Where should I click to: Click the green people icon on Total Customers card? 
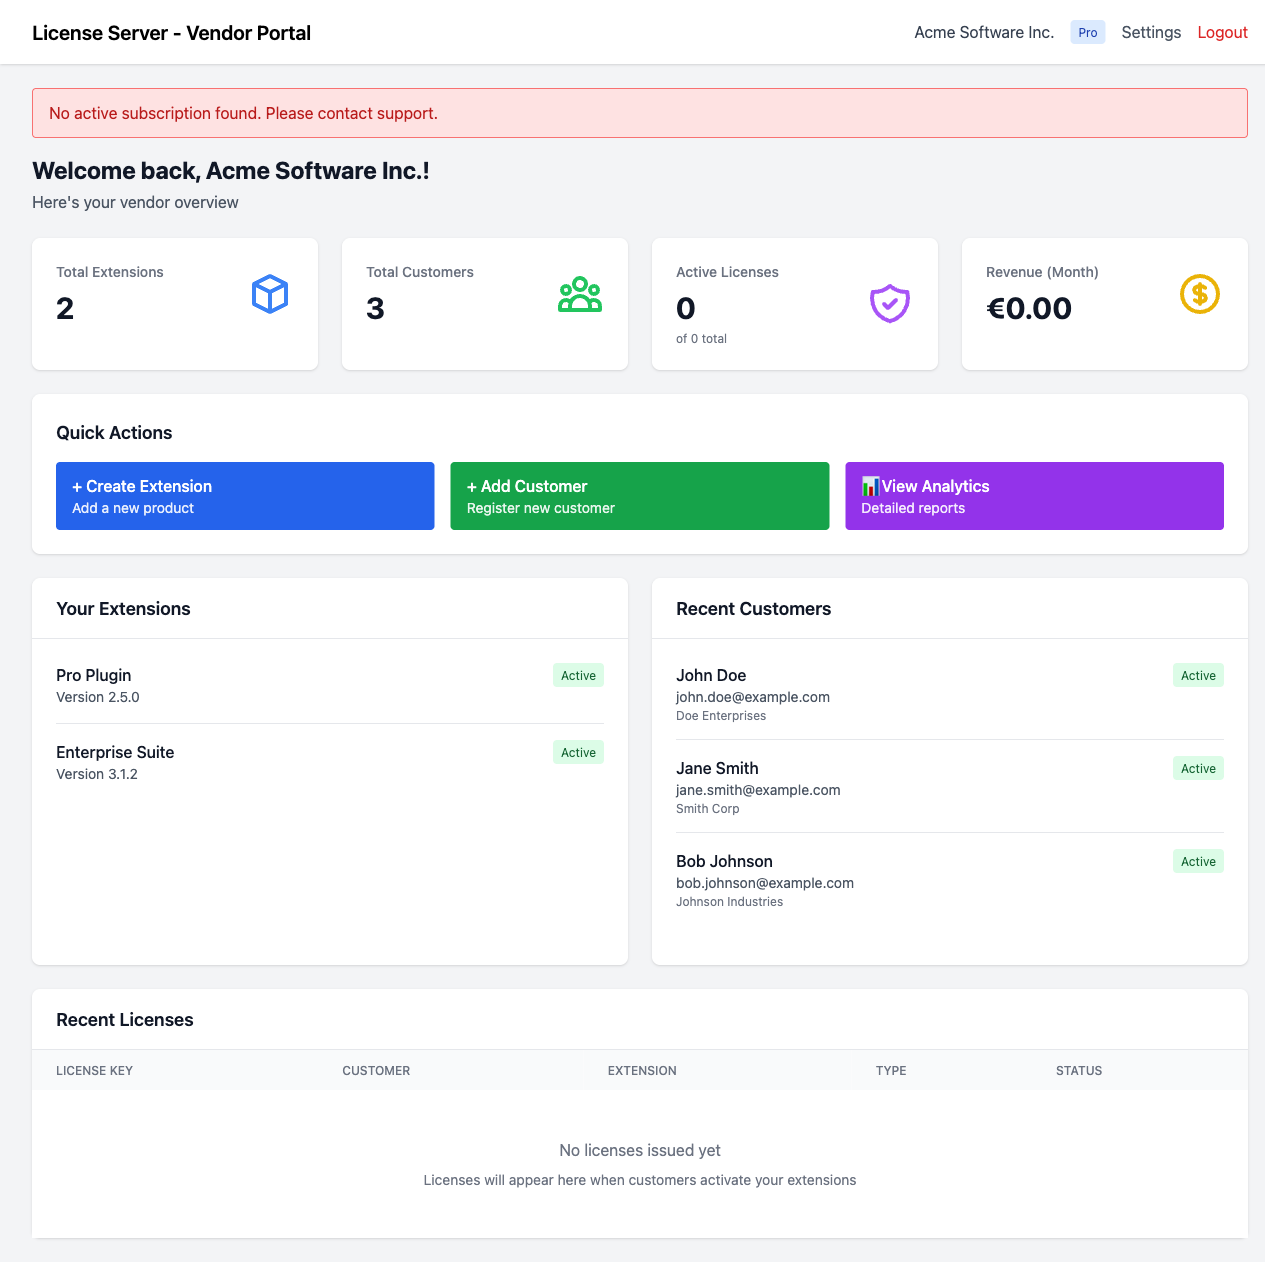point(579,294)
